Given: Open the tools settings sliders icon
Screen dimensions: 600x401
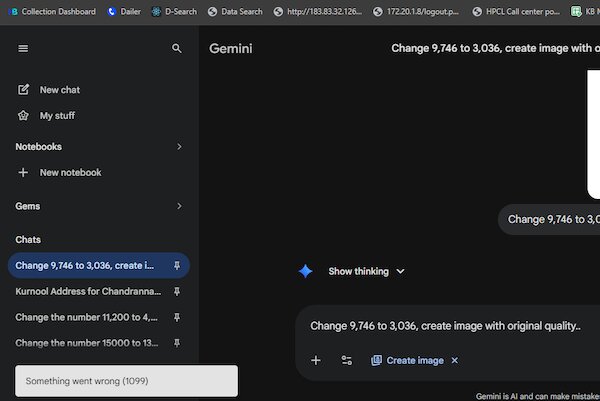Looking at the screenshot, I should click(347, 360).
